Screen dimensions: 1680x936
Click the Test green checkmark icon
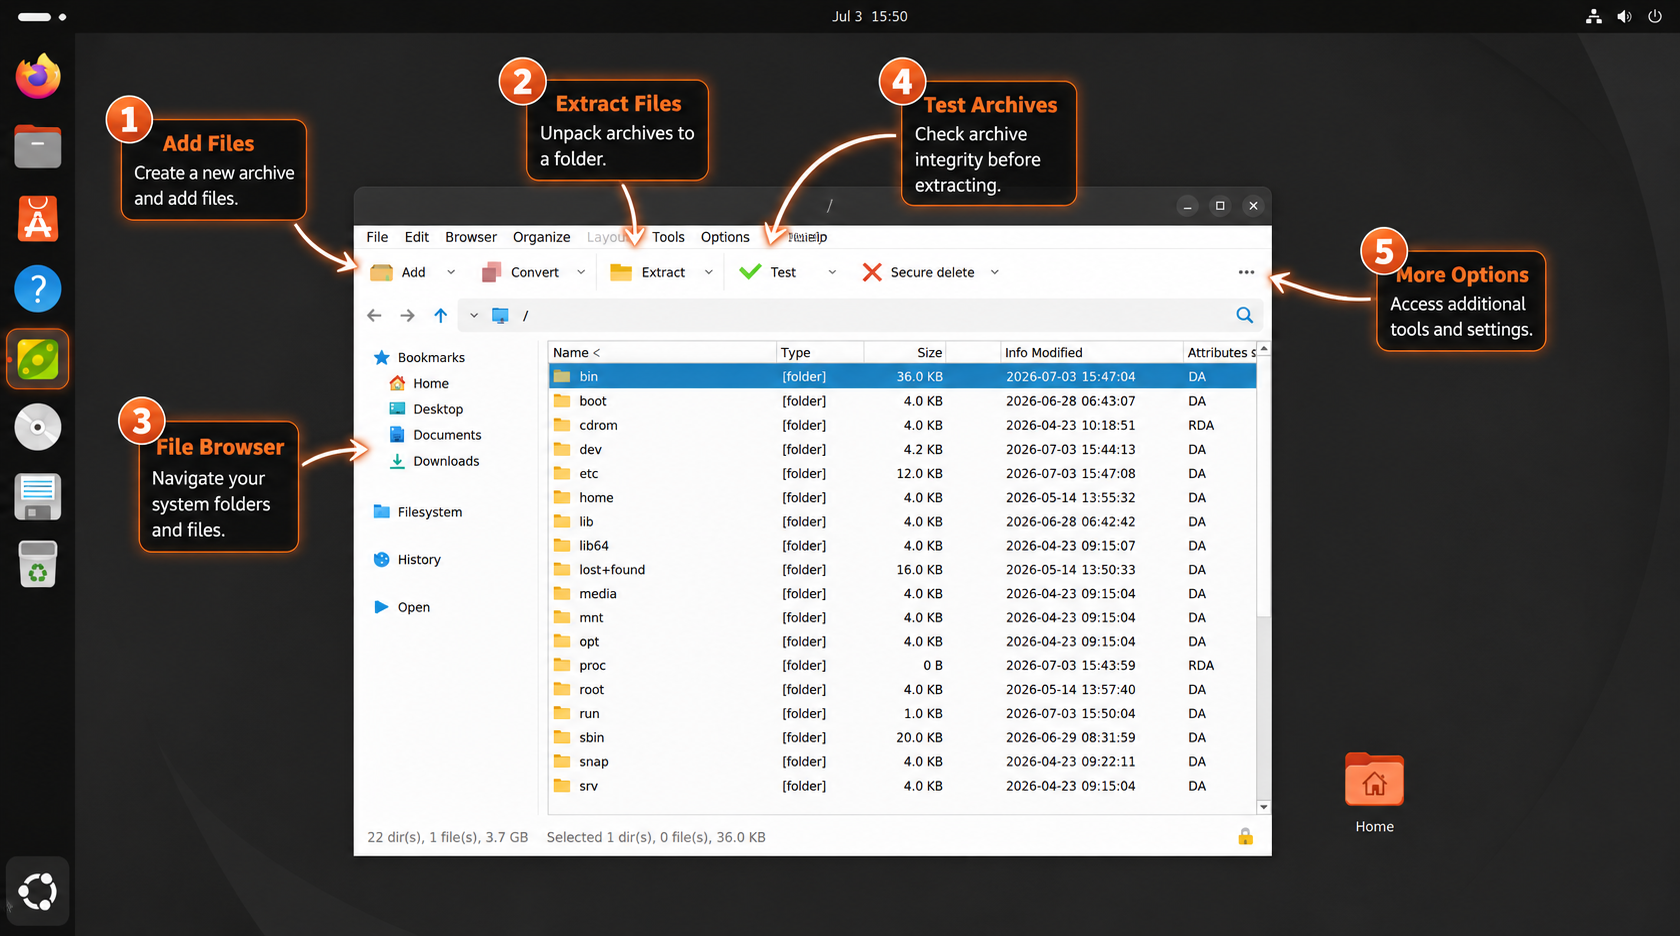click(750, 272)
